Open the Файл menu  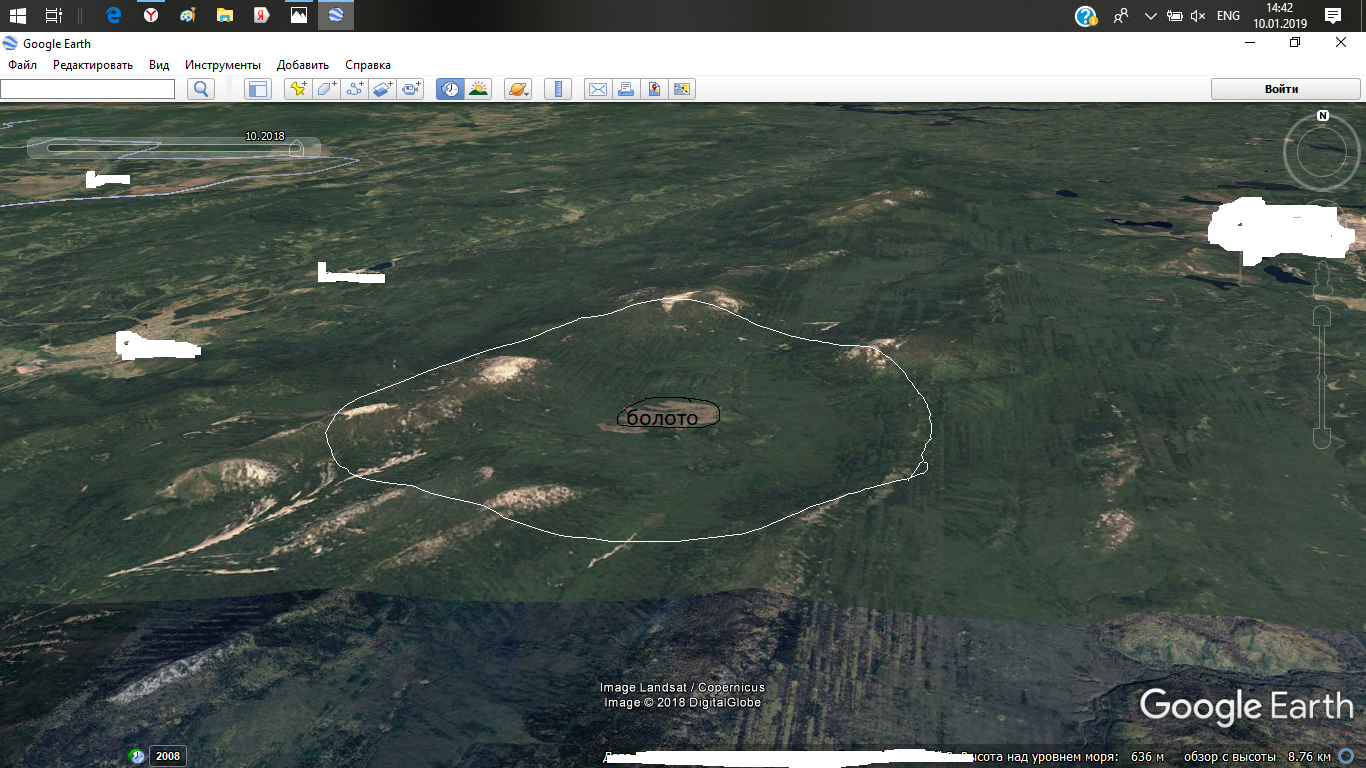click(x=22, y=65)
